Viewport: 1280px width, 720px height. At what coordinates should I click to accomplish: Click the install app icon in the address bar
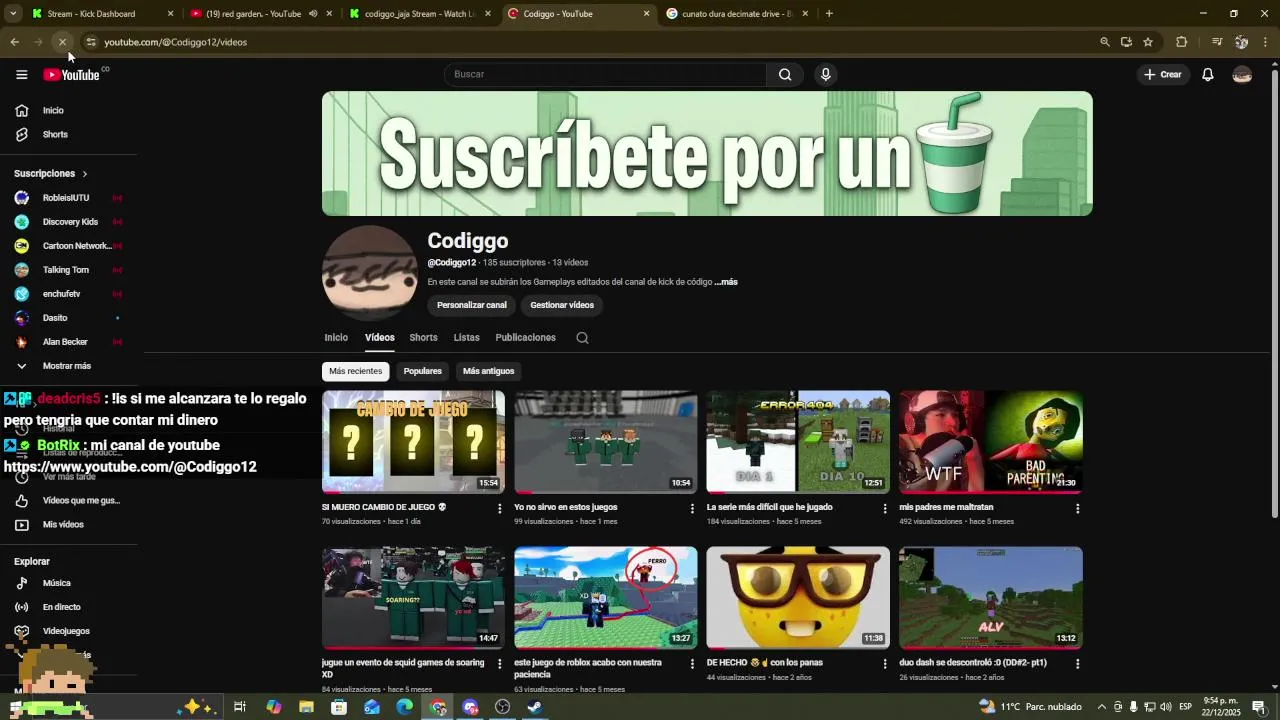pos(1126,42)
